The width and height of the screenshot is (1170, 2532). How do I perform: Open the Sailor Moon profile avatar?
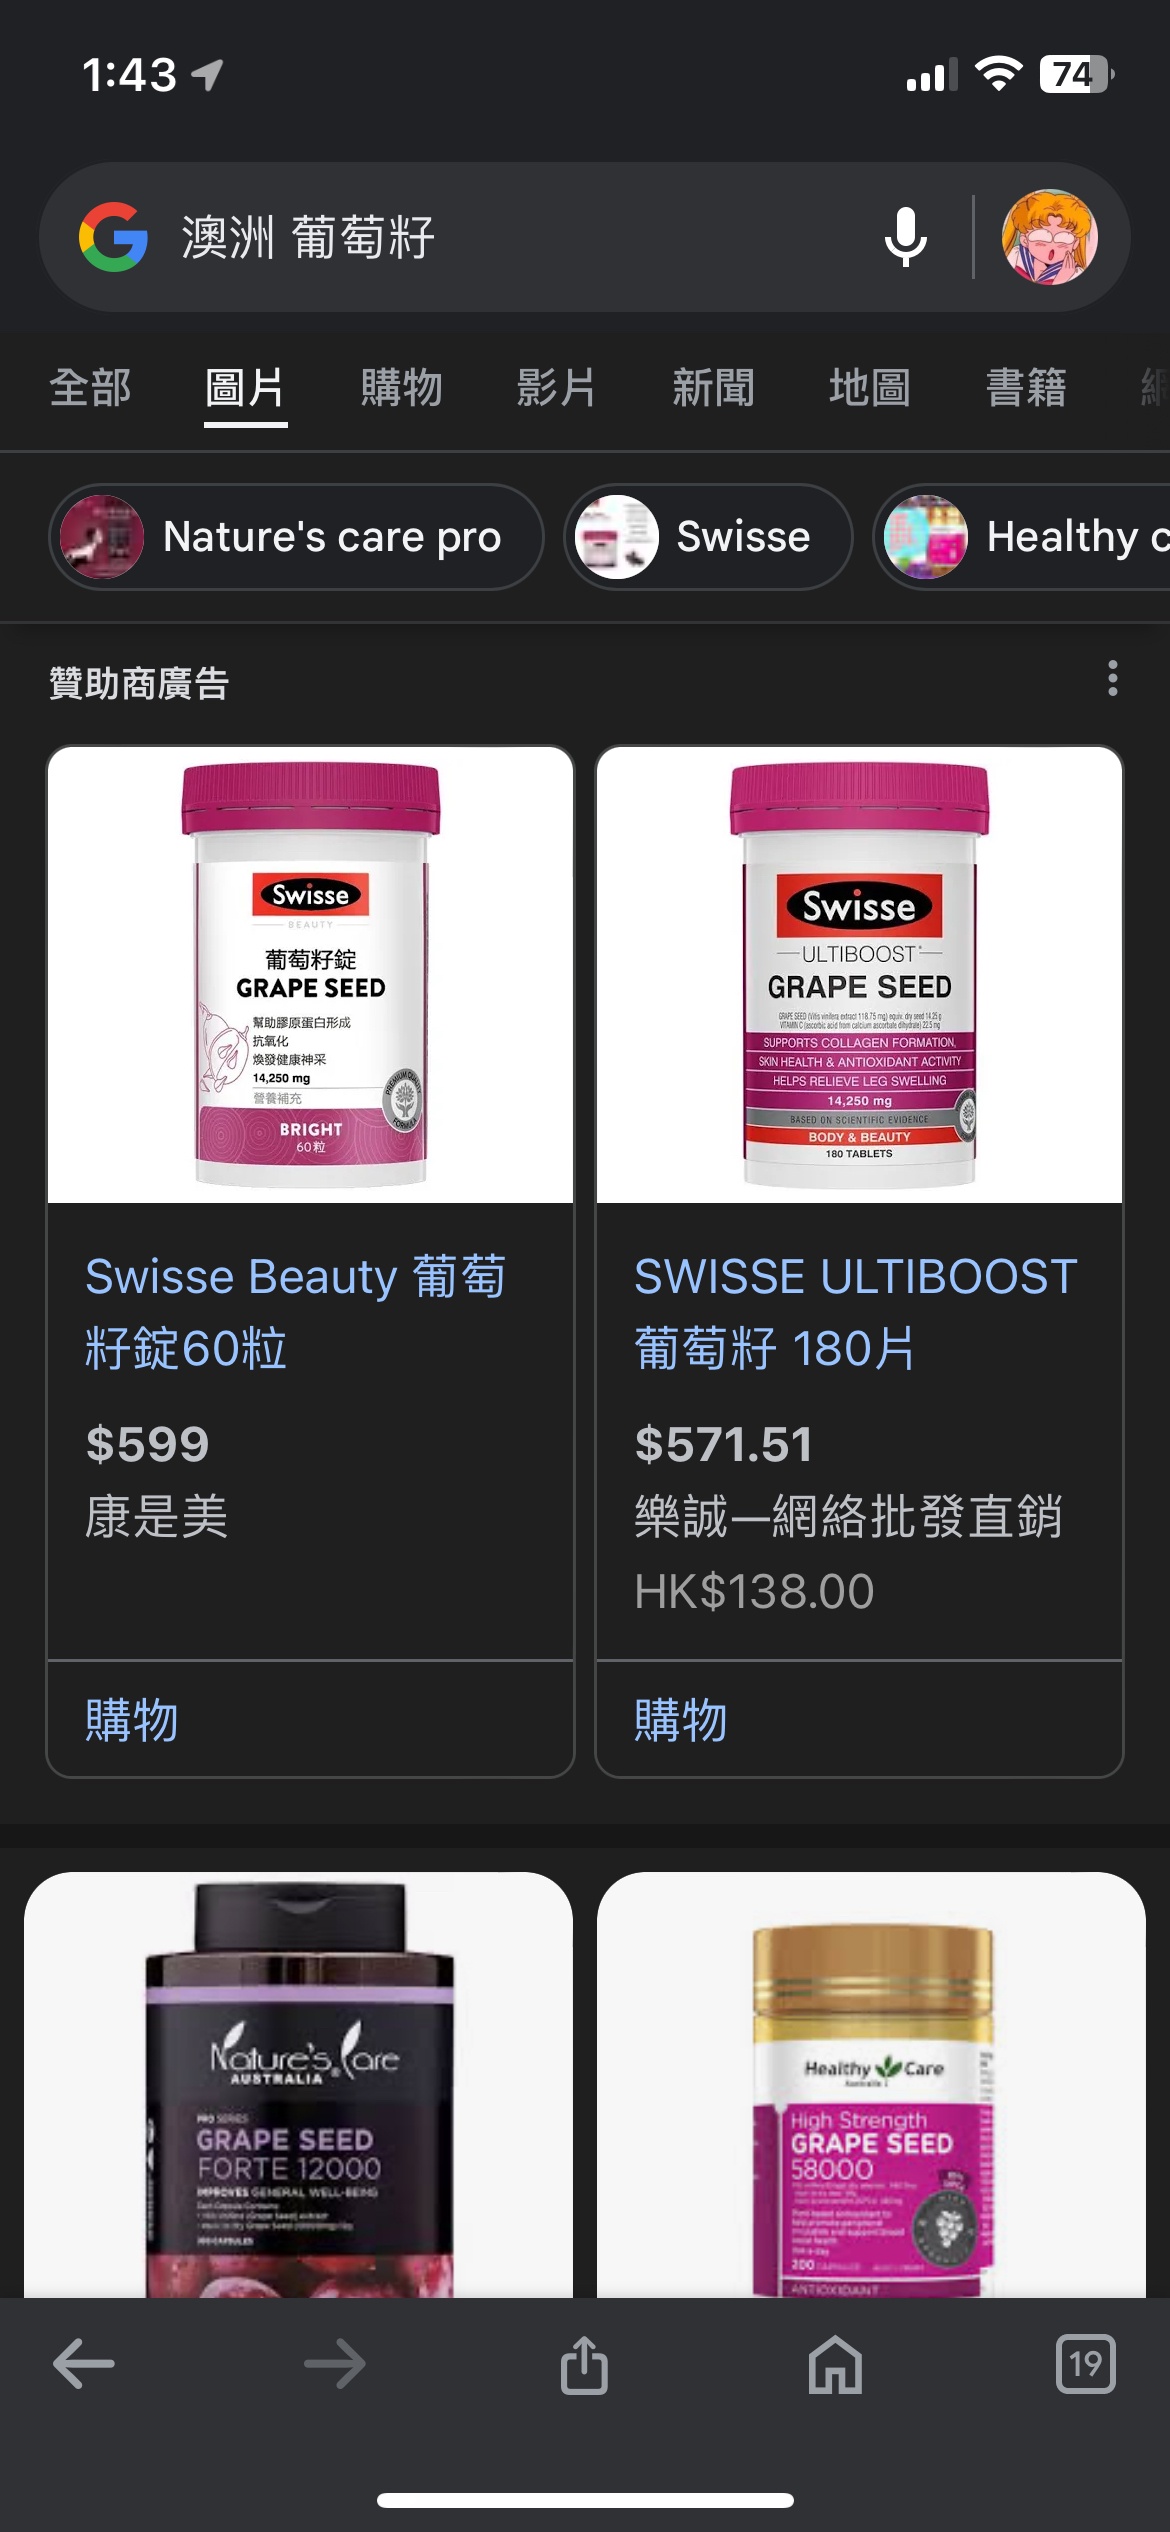point(1050,238)
